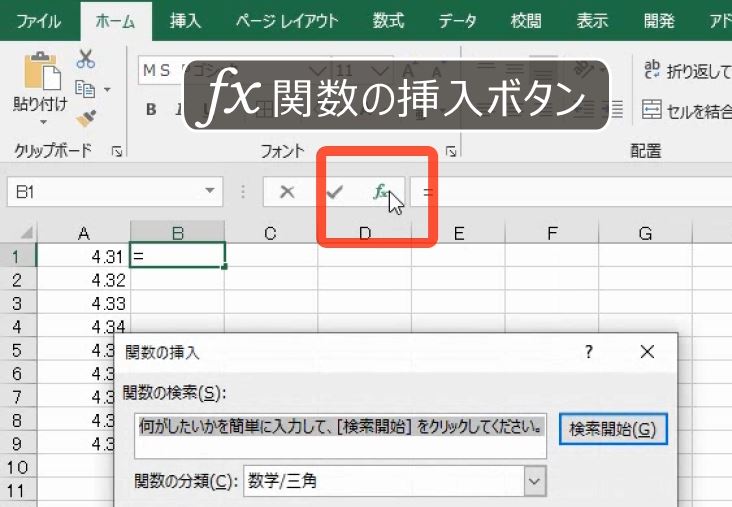This screenshot has width=732, height=507.
Task: Switch to the 数式 tab
Action: (388, 21)
